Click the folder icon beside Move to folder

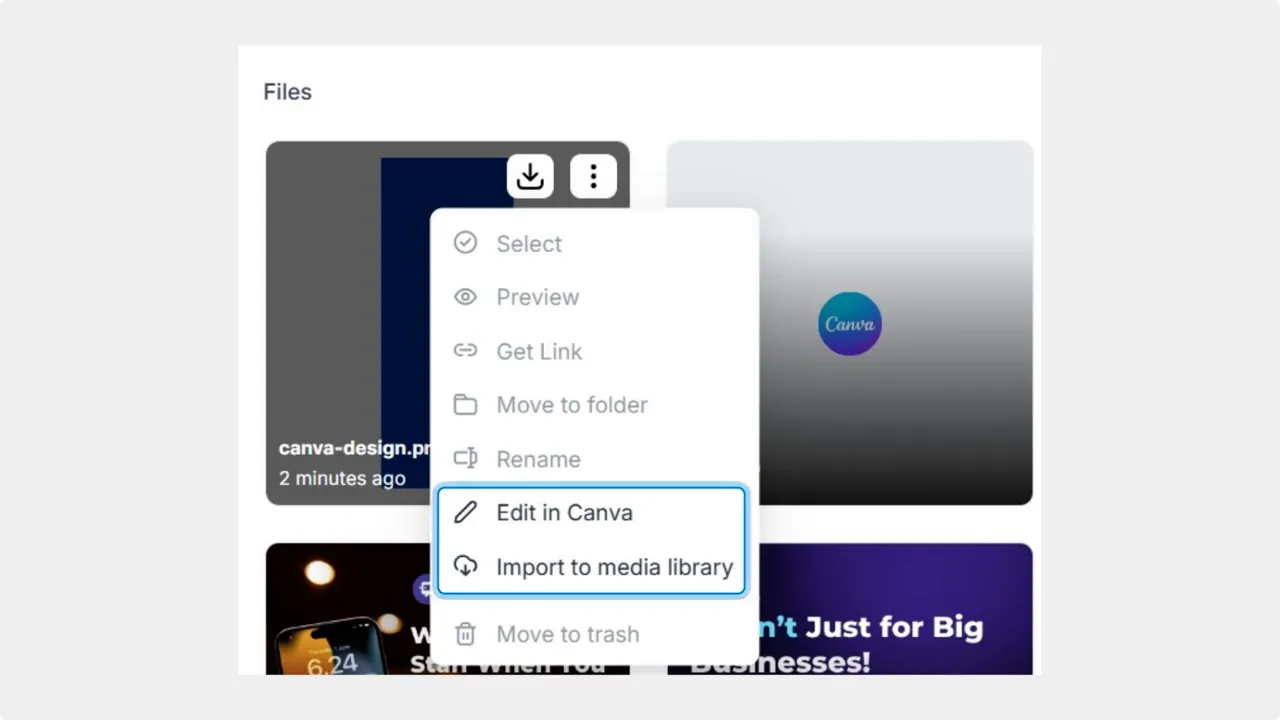(x=465, y=404)
